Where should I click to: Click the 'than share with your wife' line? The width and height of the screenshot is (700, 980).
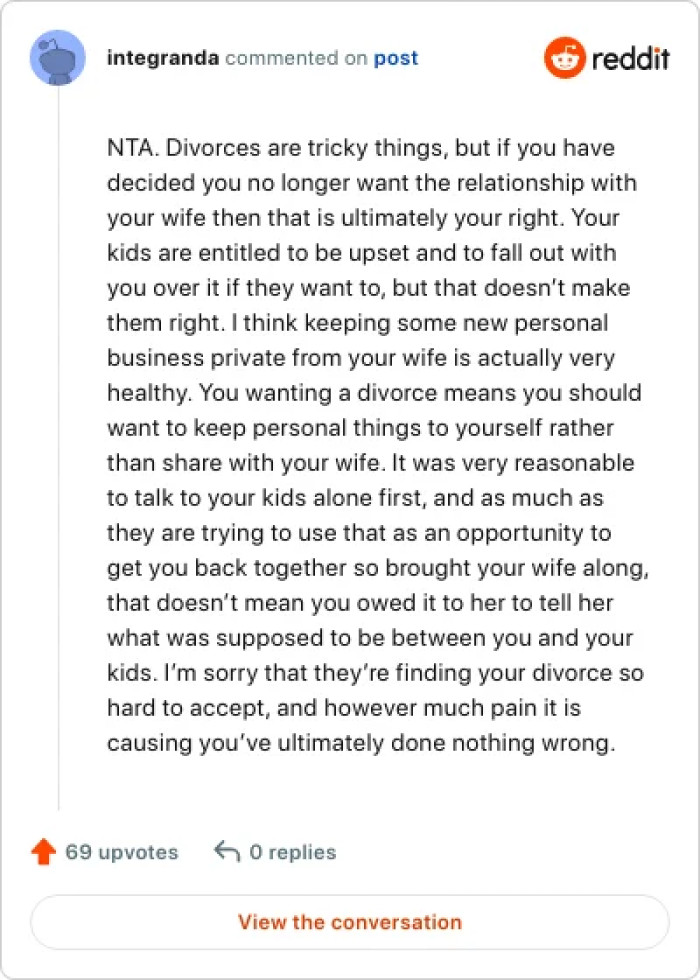370,464
